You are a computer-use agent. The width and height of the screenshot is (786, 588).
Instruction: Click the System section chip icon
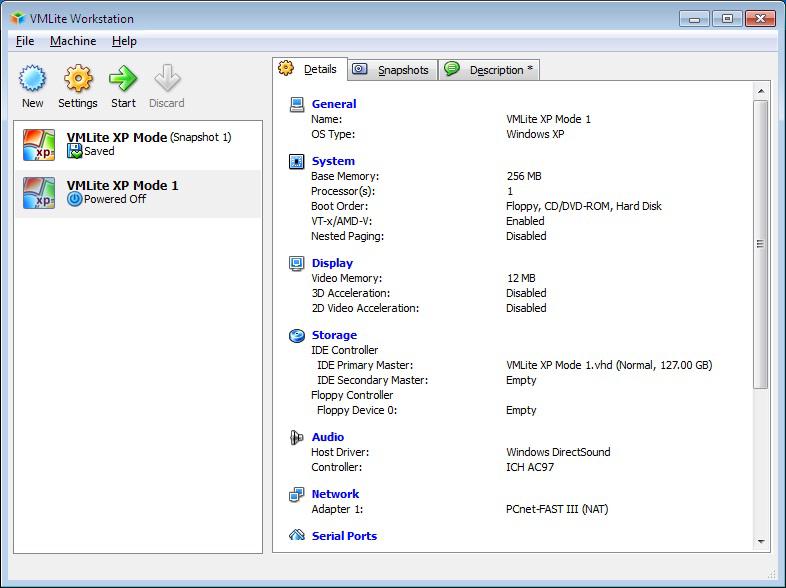(x=297, y=161)
